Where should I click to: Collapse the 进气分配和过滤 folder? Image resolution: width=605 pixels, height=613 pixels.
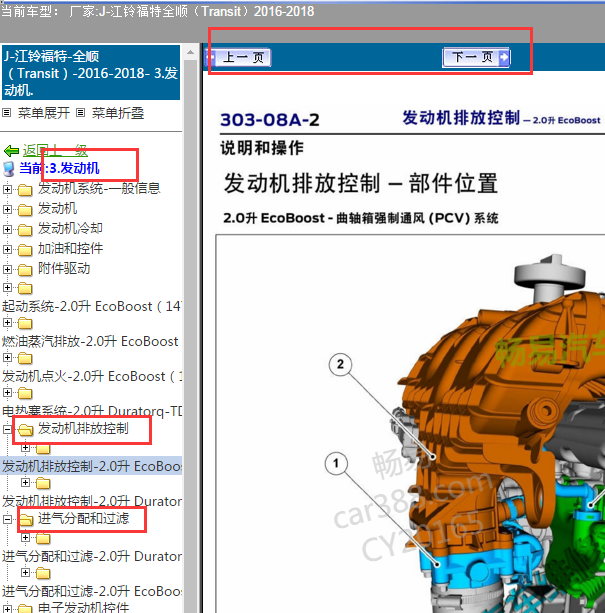pyautogui.click(x=7, y=520)
